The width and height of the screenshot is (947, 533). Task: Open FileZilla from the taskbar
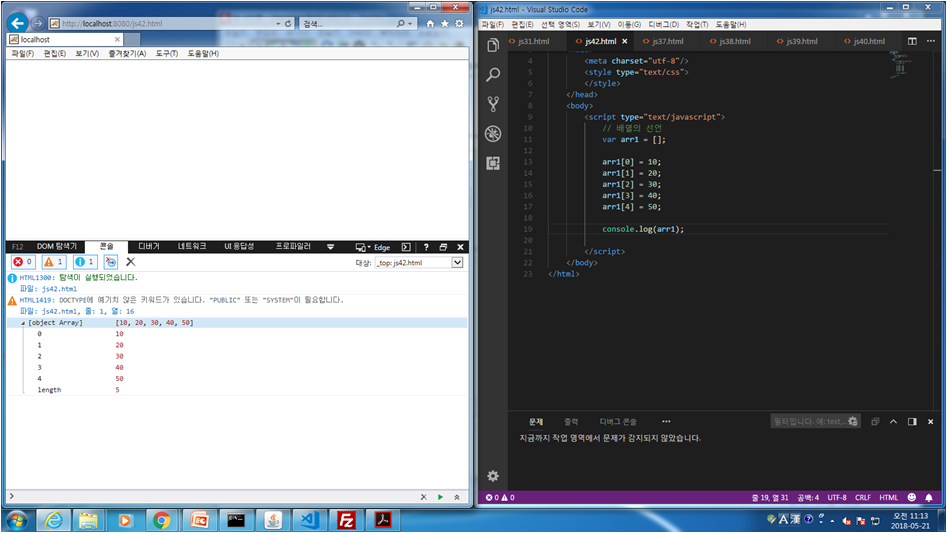347,520
